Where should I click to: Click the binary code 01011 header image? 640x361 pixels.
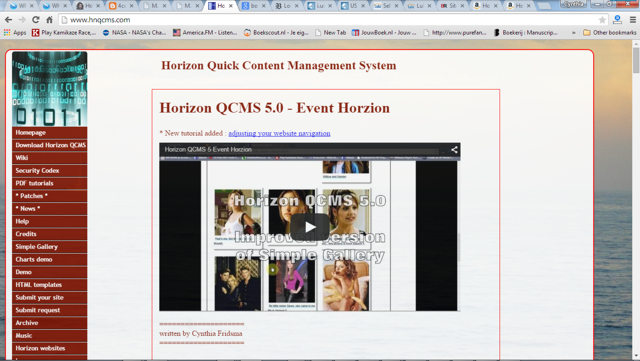tap(49, 89)
